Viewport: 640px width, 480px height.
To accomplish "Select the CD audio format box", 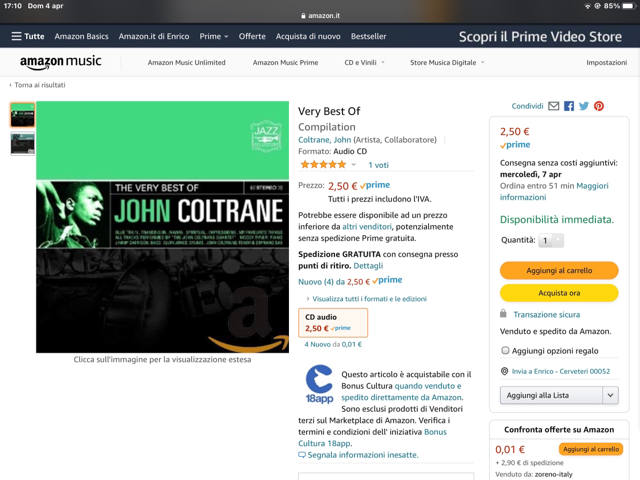I will [333, 322].
